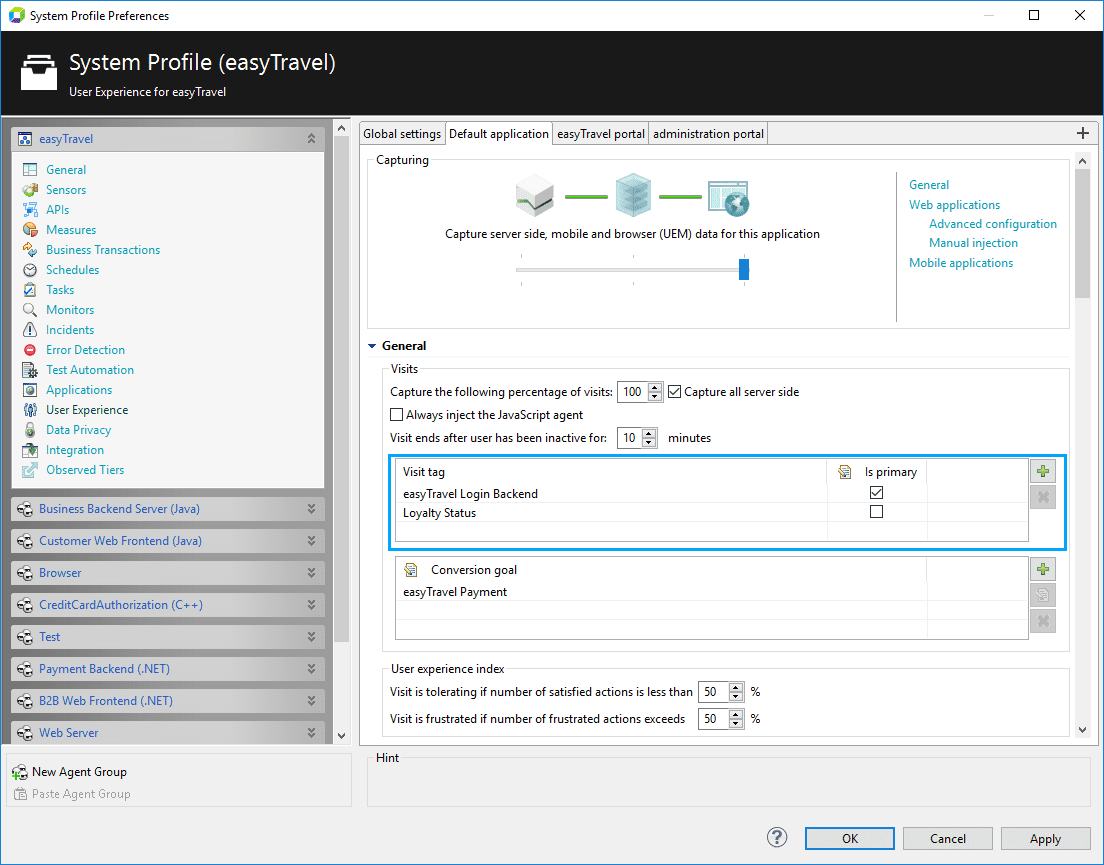1104x865 pixels.
Task: Click the Tasks icon in the sidebar
Action: click(30, 290)
